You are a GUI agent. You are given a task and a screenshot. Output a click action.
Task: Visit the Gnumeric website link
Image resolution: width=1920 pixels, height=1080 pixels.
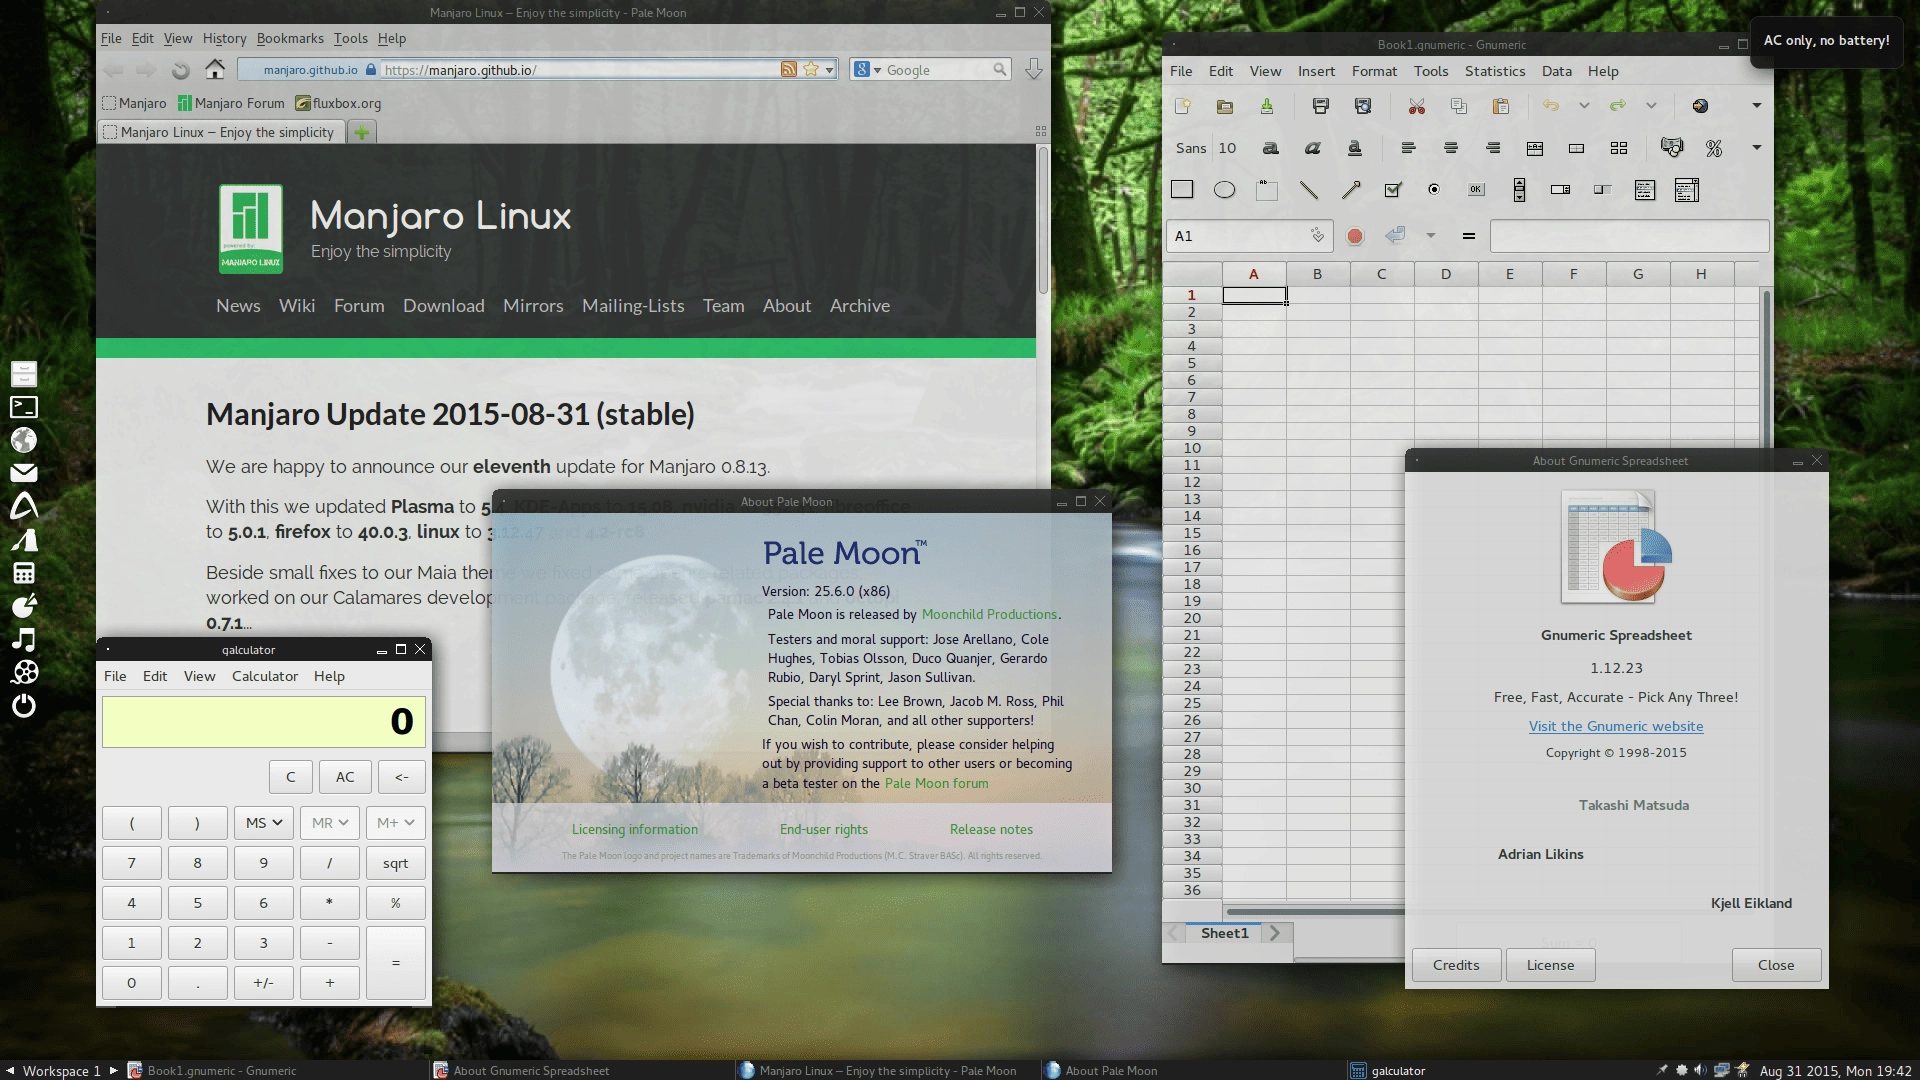click(1616, 727)
